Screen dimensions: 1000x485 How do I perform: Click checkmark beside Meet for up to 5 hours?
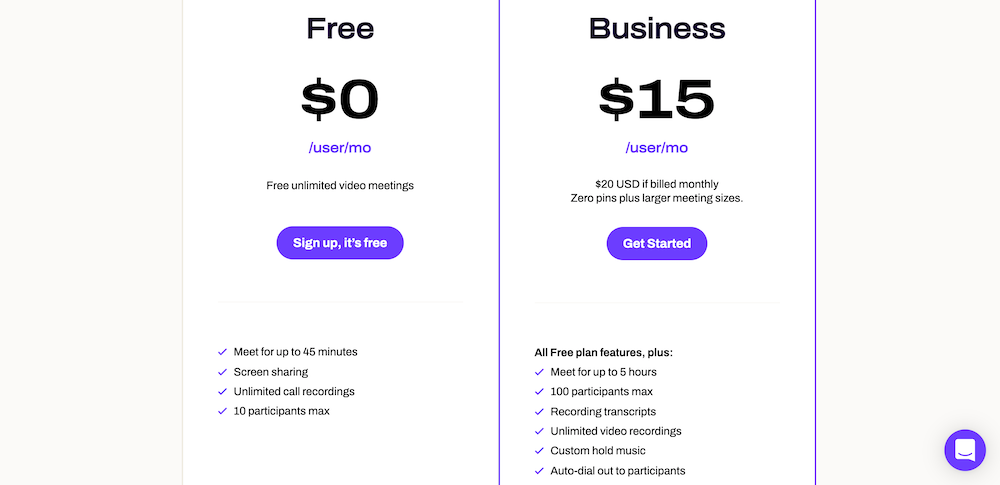540,372
